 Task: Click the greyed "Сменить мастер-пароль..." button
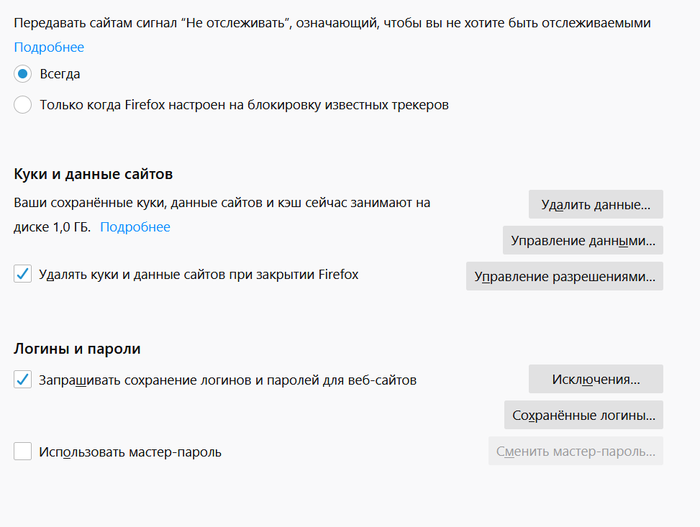tap(575, 451)
